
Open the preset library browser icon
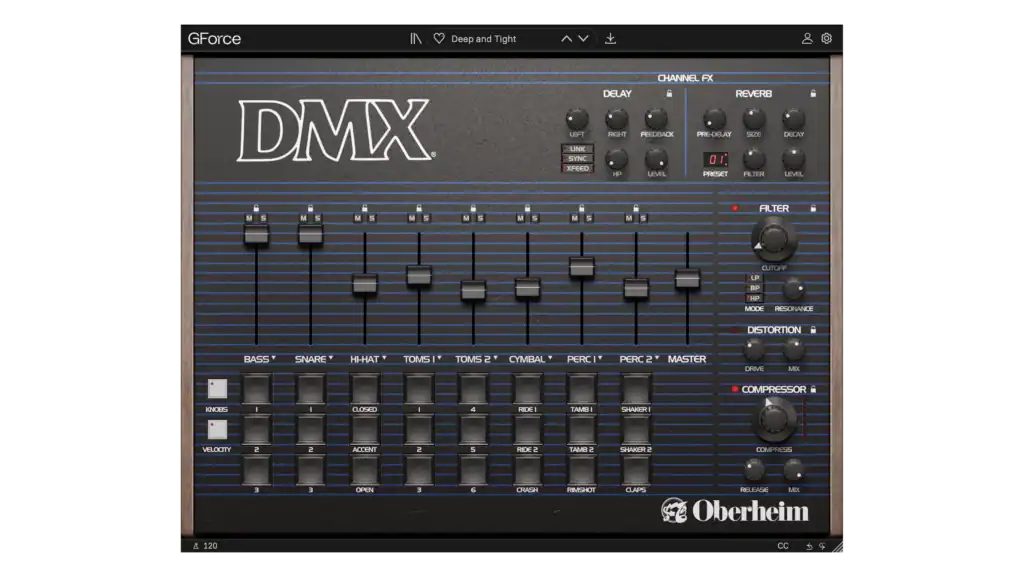[x=415, y=39]
